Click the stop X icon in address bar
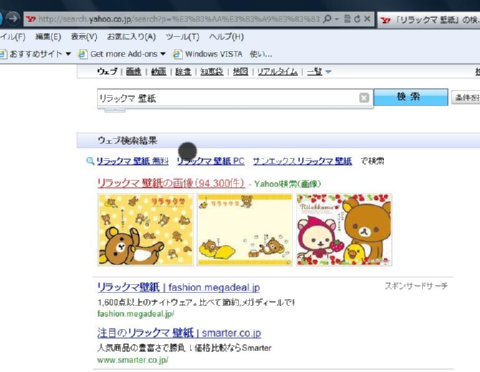Screen dimensions: 480x372 [x=367, y=19]
